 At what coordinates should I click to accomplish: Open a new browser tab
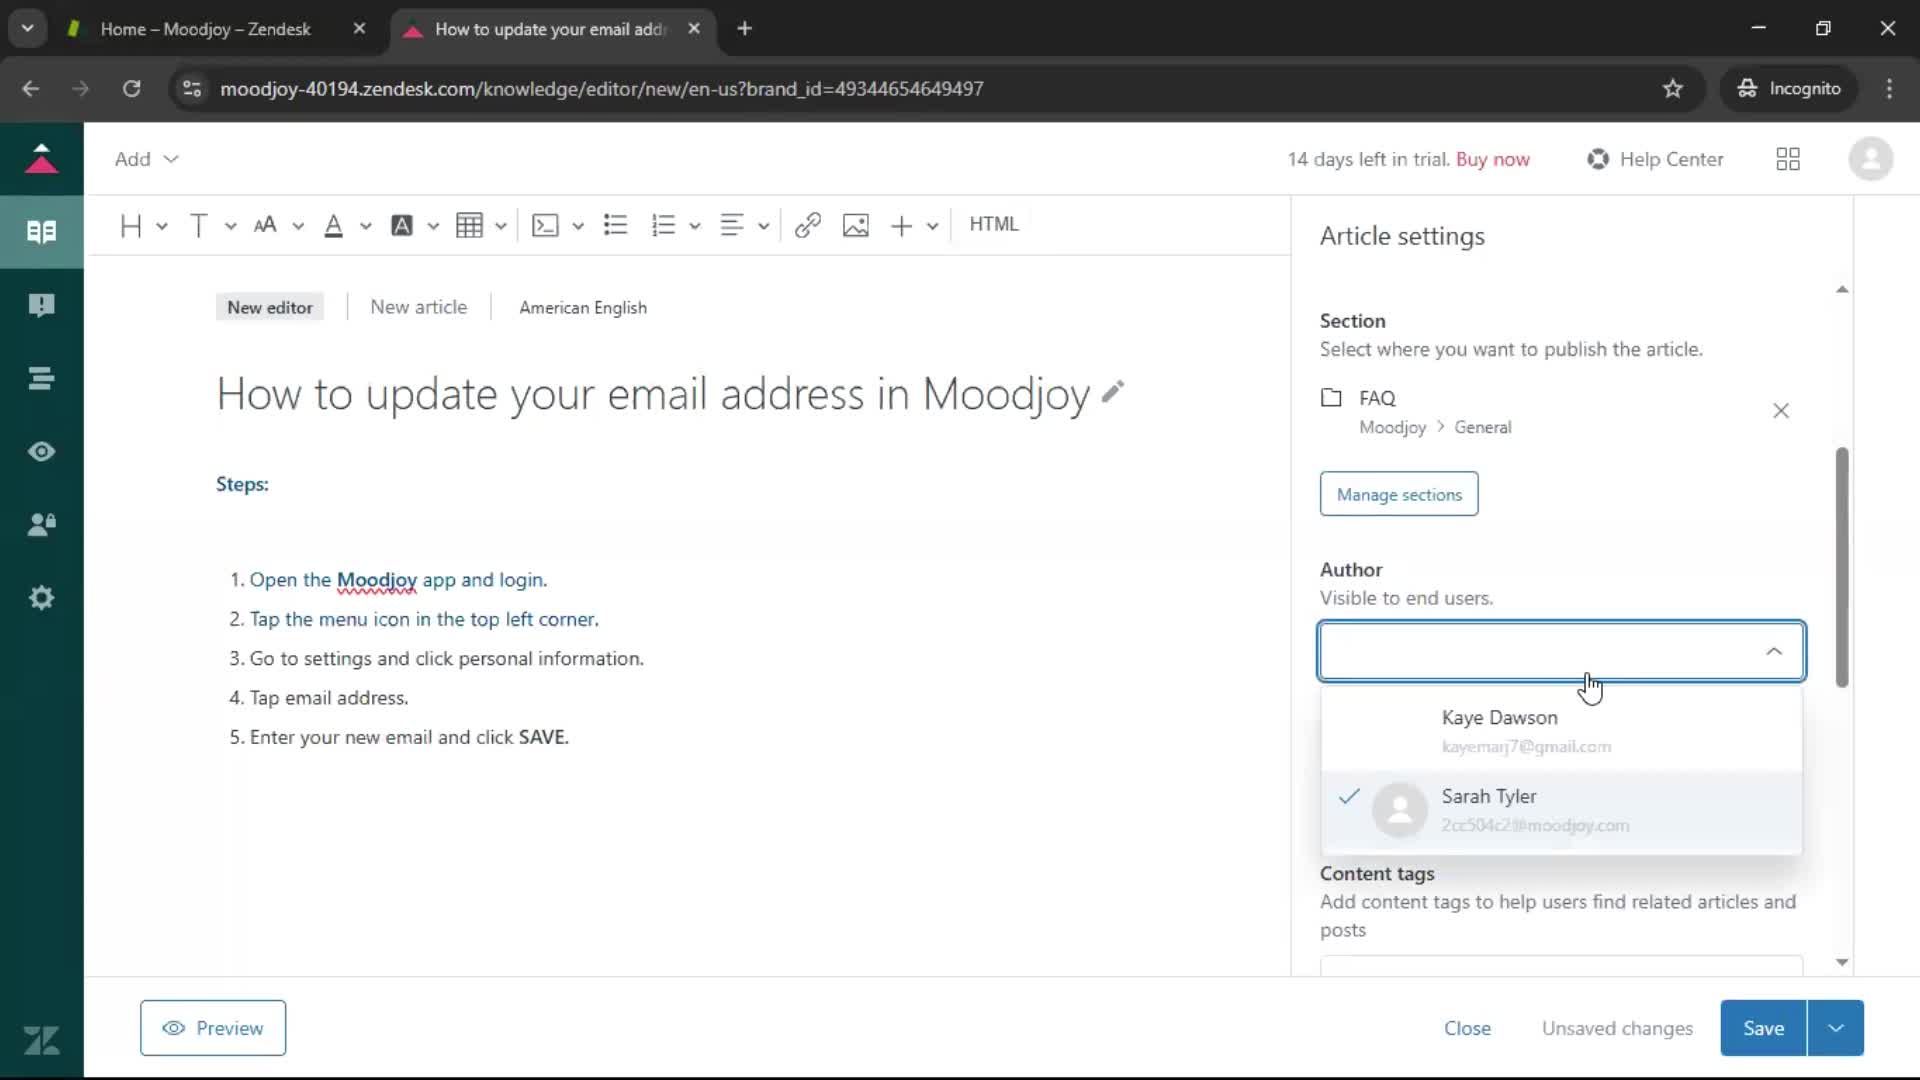744,29
